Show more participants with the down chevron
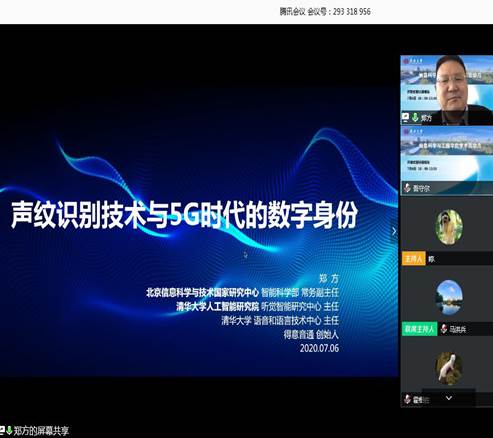Image resolution: width=493 pixels, height=438 pixels. (x=449, y=398)
